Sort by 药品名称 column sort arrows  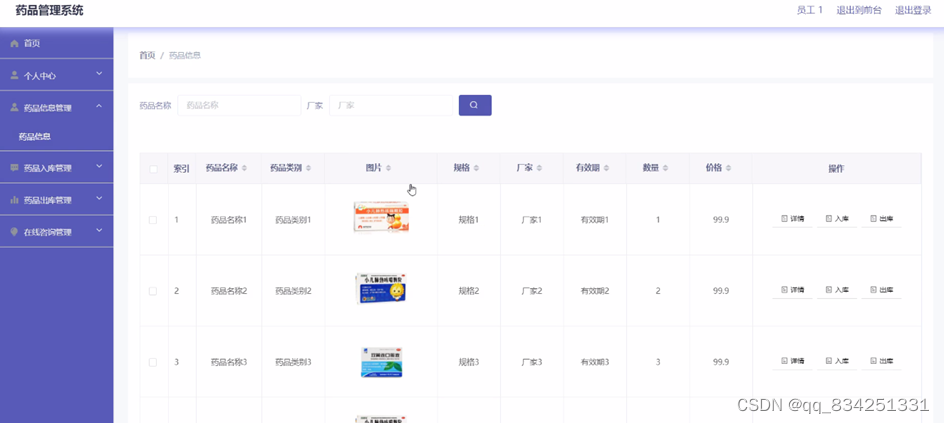coord(244,168)
